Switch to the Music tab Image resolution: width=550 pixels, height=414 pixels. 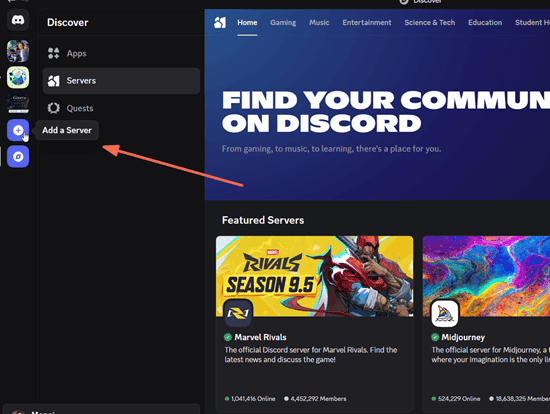click(x=319, y=22)
